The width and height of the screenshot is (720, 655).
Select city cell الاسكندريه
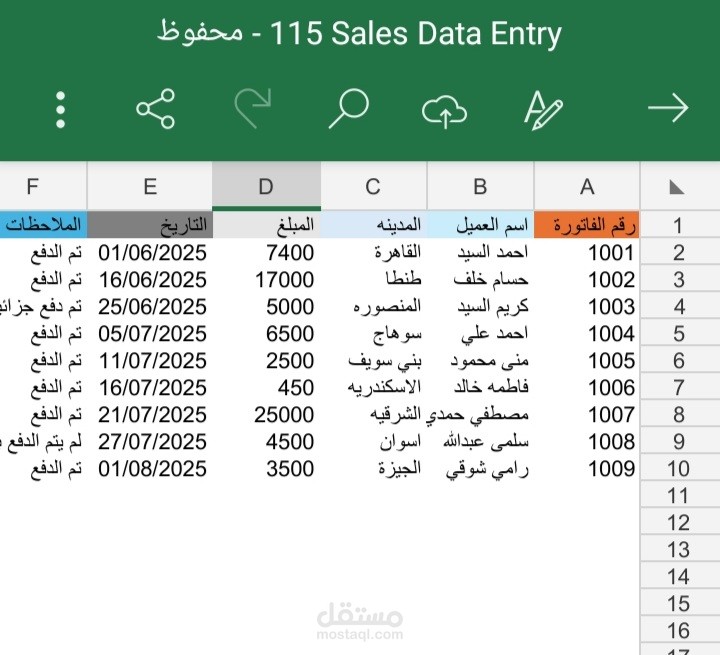coord(374,388)
